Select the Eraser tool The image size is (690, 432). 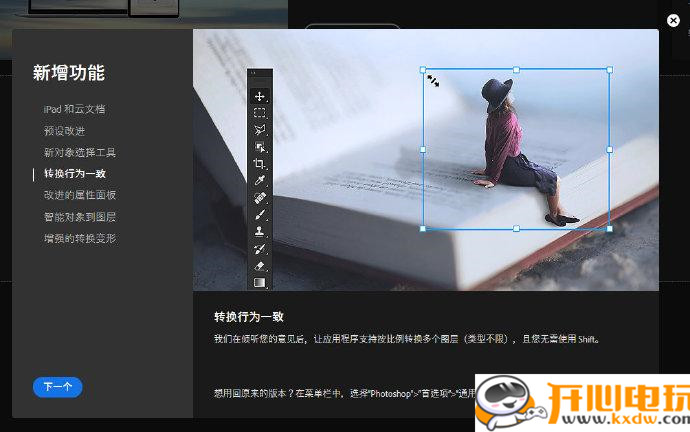[260, 266]
